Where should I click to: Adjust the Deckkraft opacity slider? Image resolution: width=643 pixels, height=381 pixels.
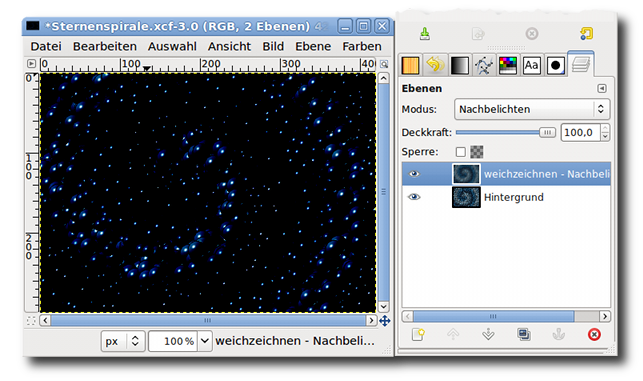[x=506, y=132]
